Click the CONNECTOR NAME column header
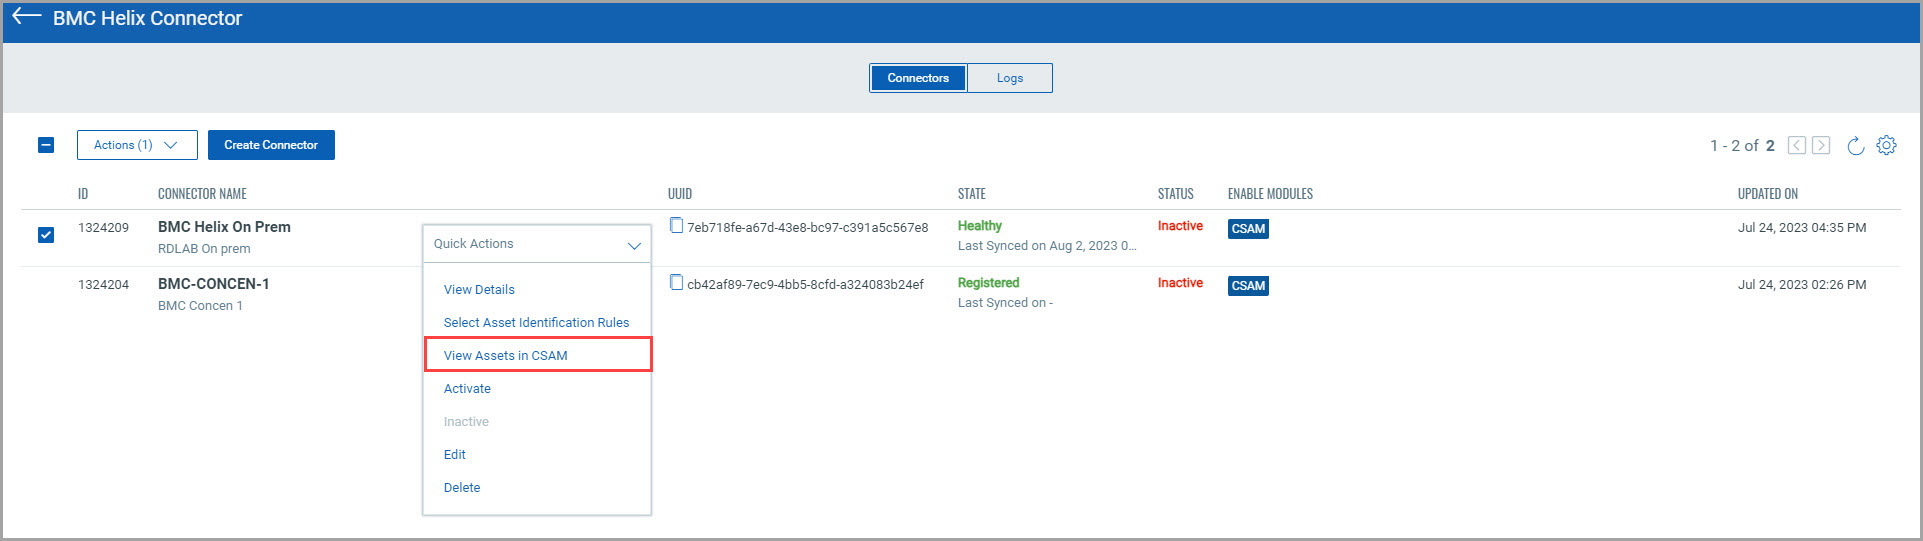1923x541 pixels. click(202, 194)
